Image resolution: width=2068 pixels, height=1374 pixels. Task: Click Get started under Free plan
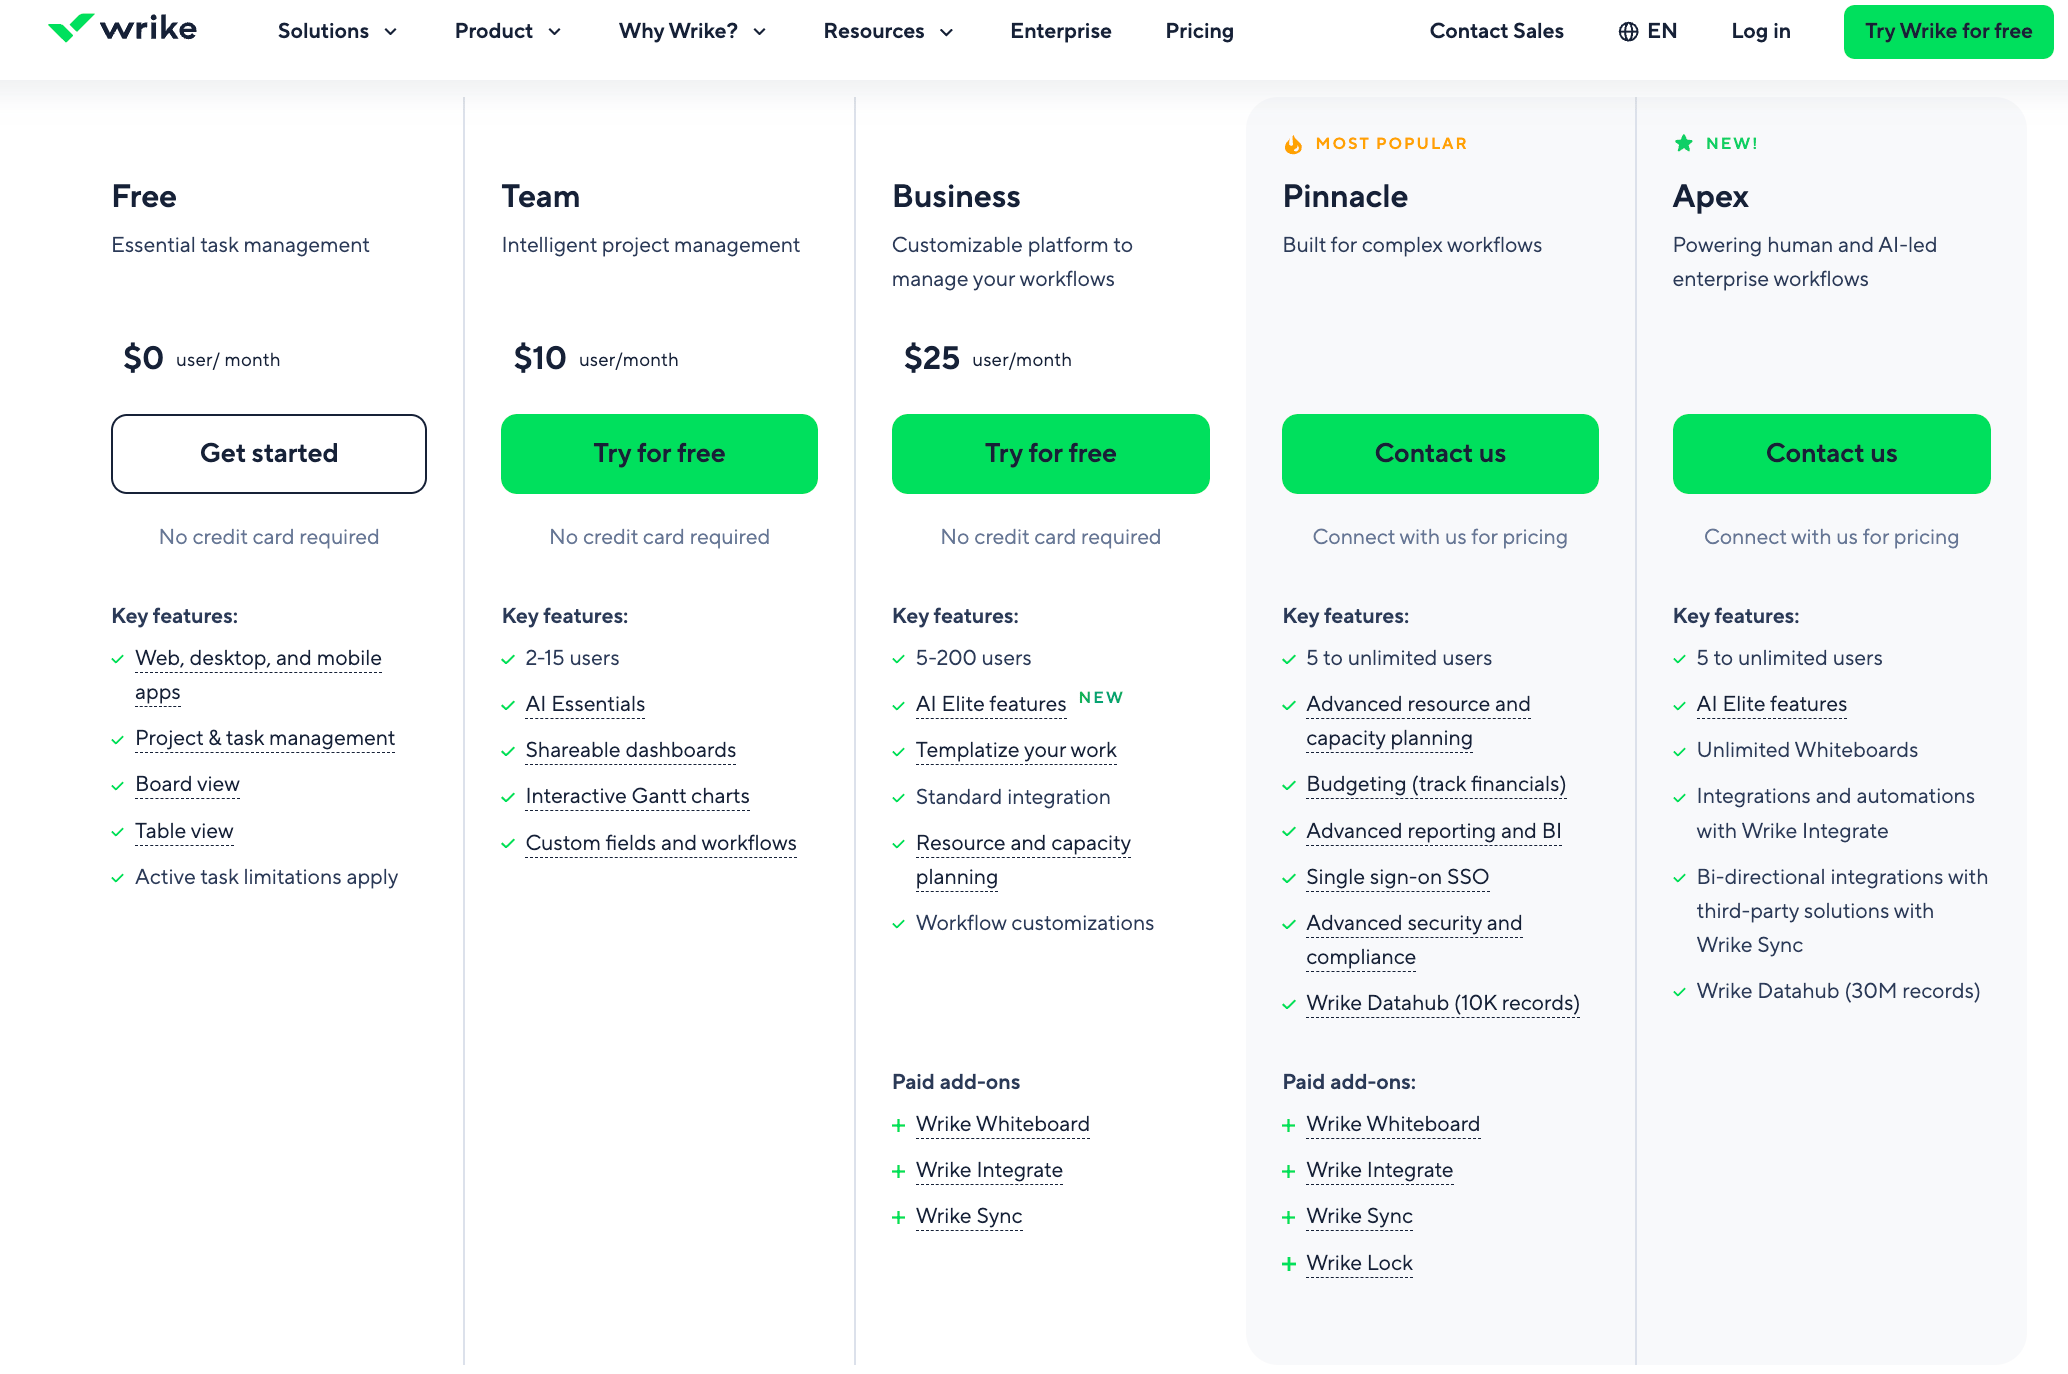[268, 453]
